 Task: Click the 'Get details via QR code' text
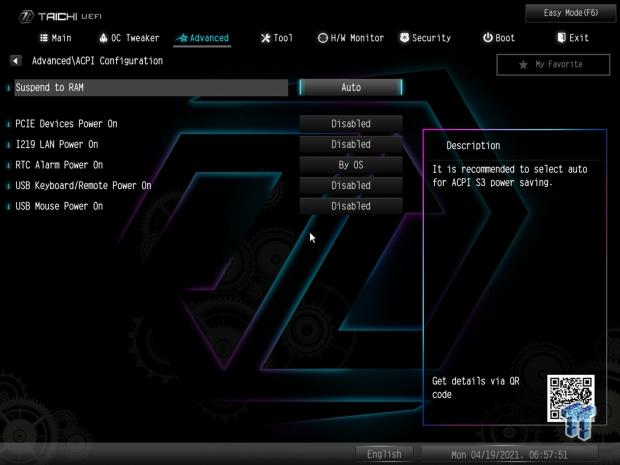coord(476,388)
